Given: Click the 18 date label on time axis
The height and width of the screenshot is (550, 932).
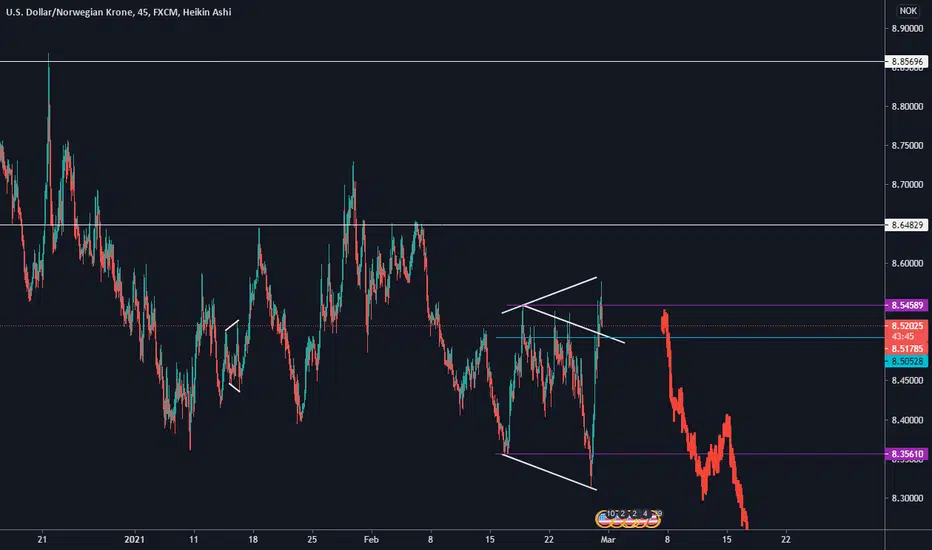Looking at the screenshot, I should point(253,539).
